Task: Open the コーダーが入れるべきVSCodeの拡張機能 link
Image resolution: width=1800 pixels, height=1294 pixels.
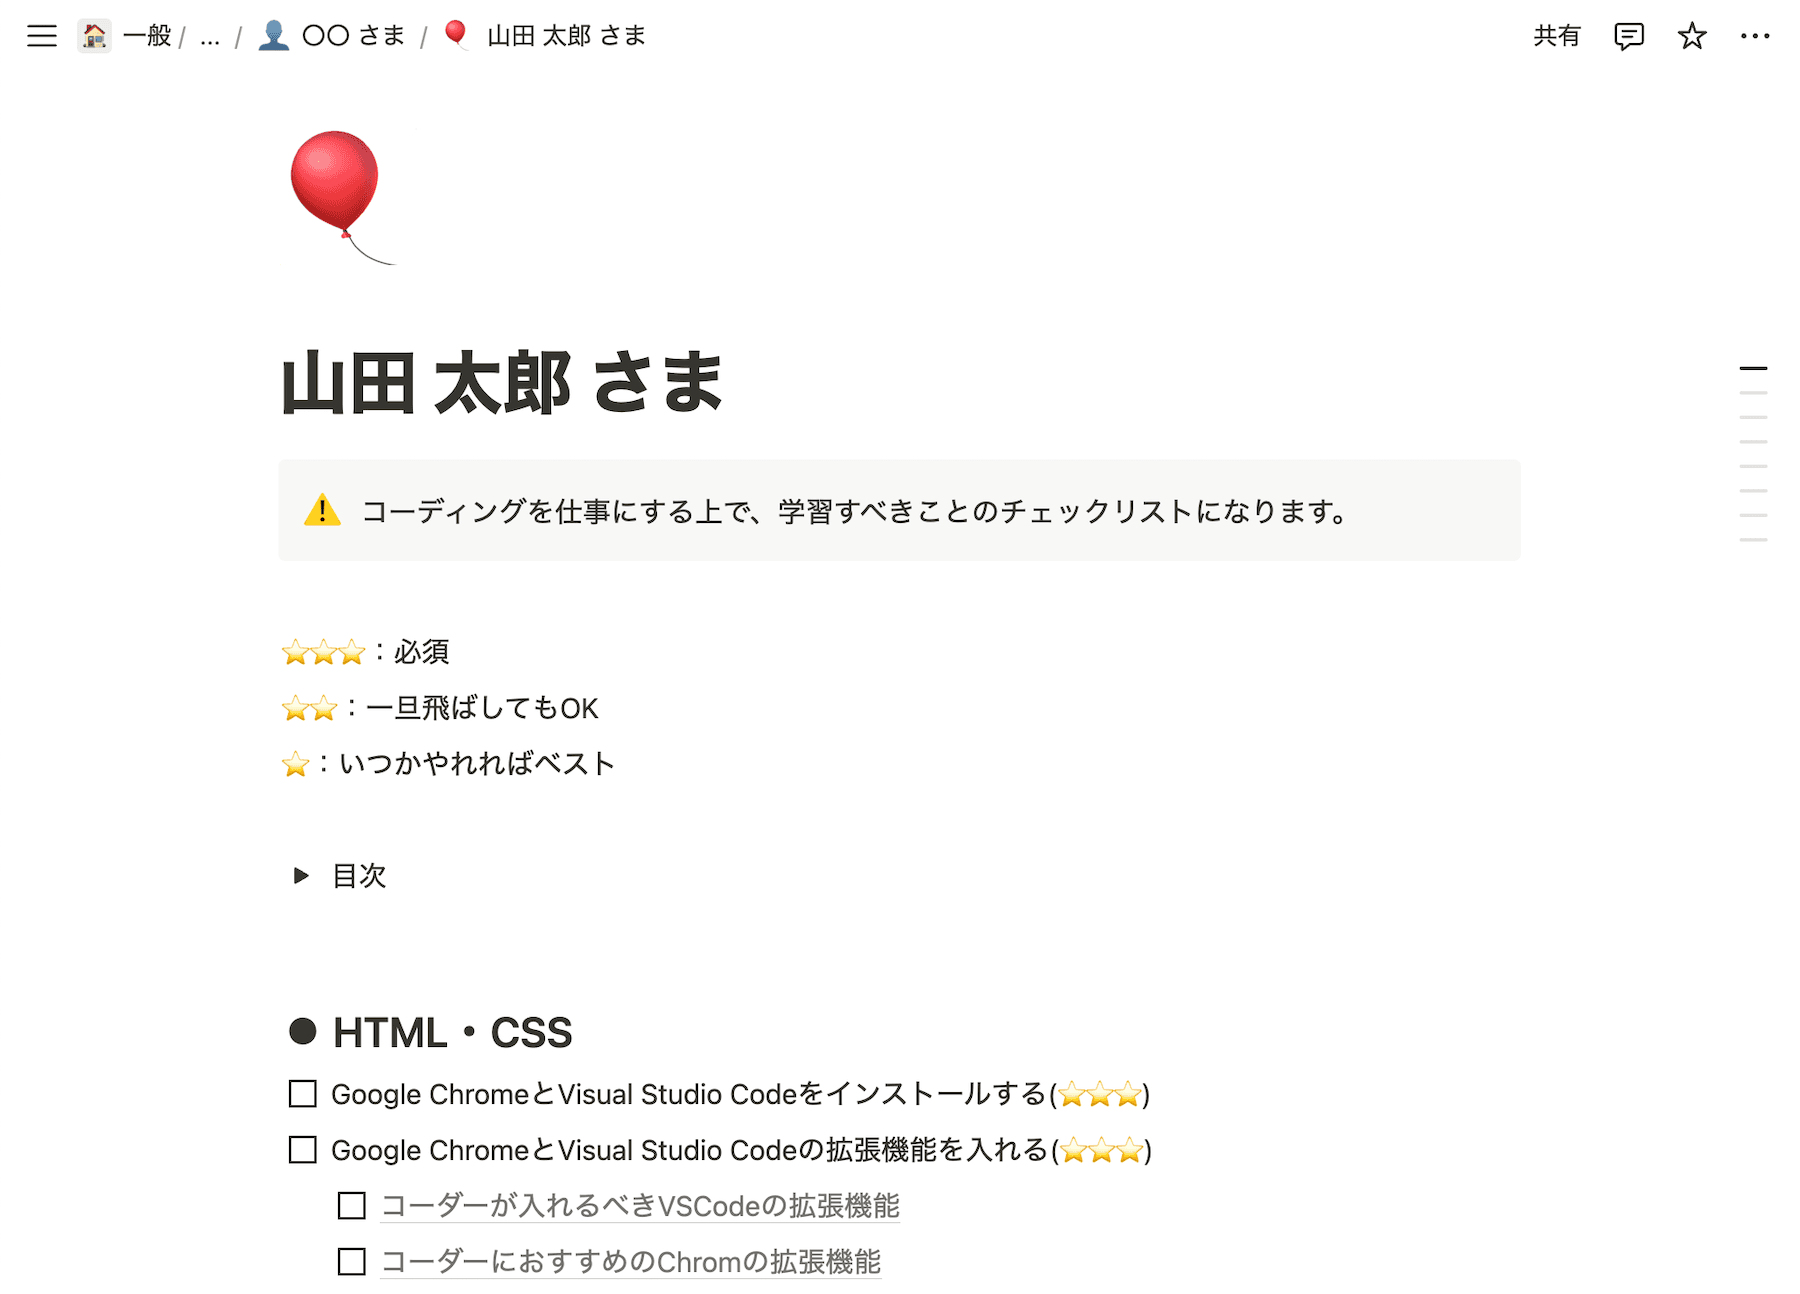Action: pos(640,1206)
